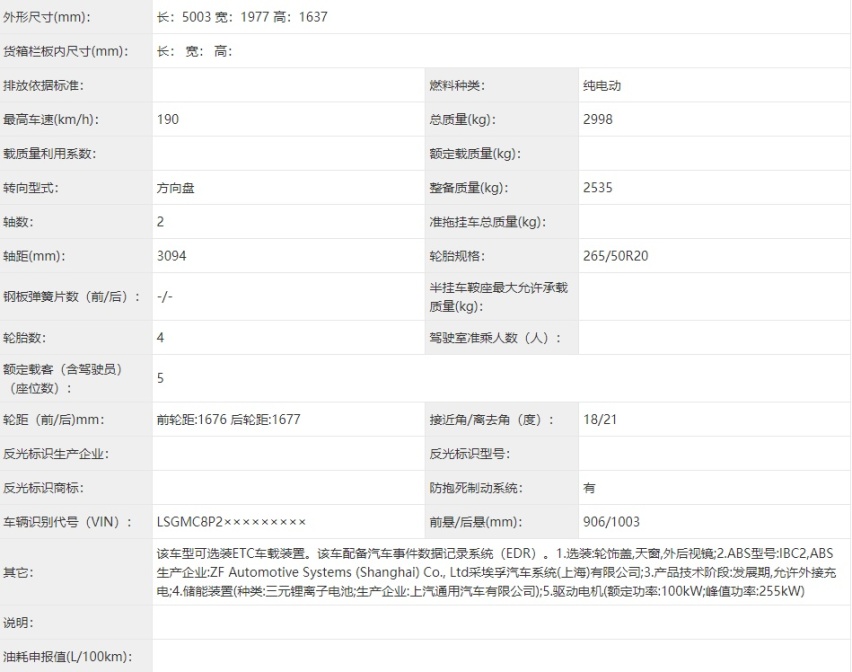Click the 转向型式 label

coord(30,188)
